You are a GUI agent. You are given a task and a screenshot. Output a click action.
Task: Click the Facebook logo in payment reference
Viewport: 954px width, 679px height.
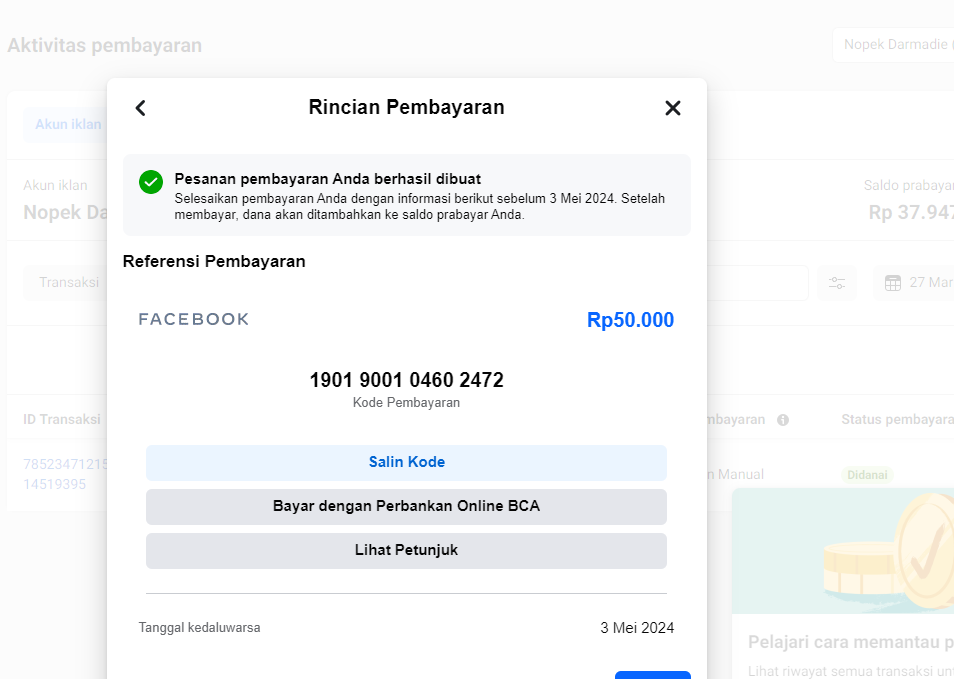(x=194, y=319)
